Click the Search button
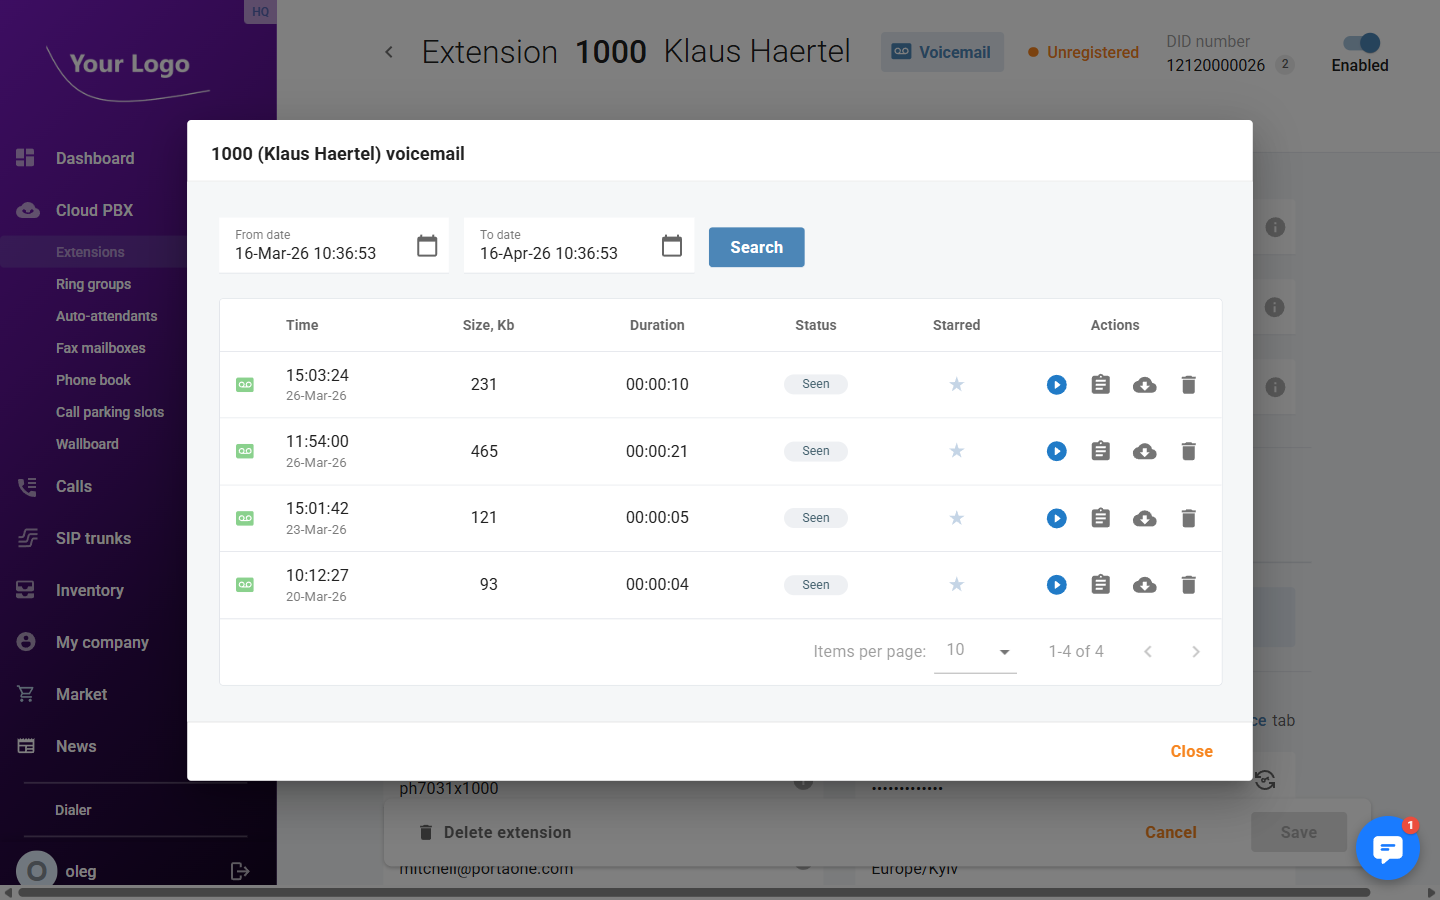Viewport: 1440px width, 900px height. point(756,247)
